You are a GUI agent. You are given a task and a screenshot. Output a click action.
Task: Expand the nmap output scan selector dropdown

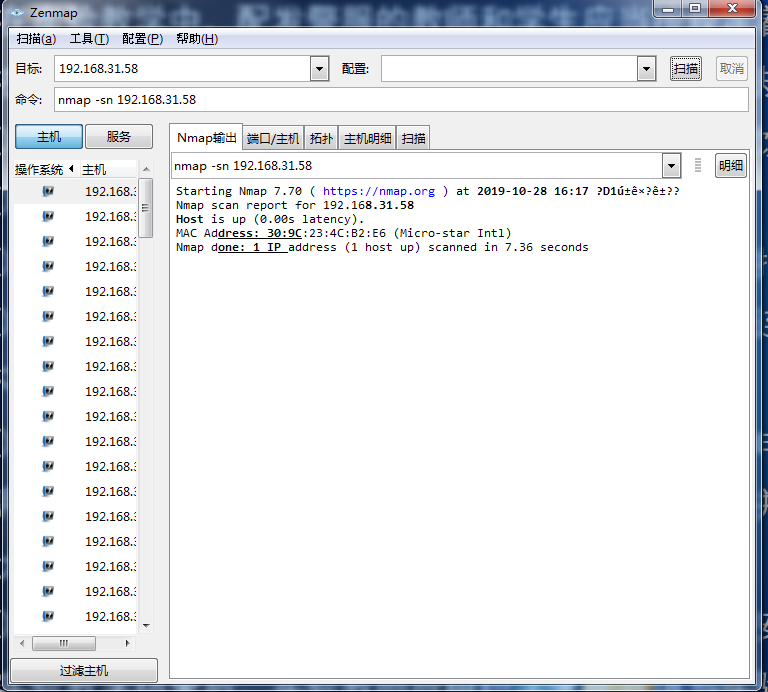[x=671, y=166]
